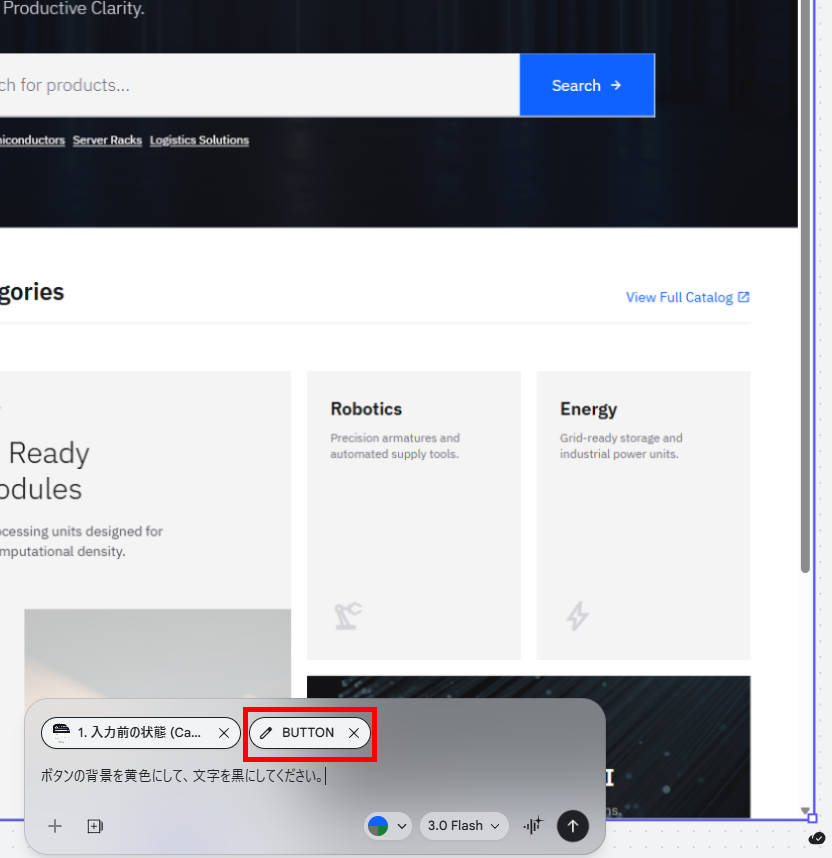832x858 pixels.
Task: Click the voice input waveform icon
Action: coord(533,825)
